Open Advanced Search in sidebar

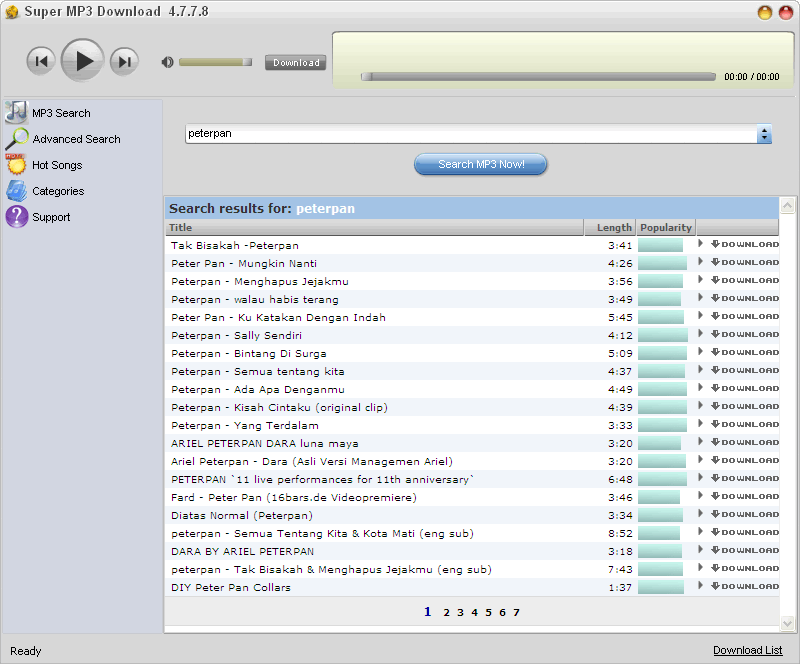(77, 139)
